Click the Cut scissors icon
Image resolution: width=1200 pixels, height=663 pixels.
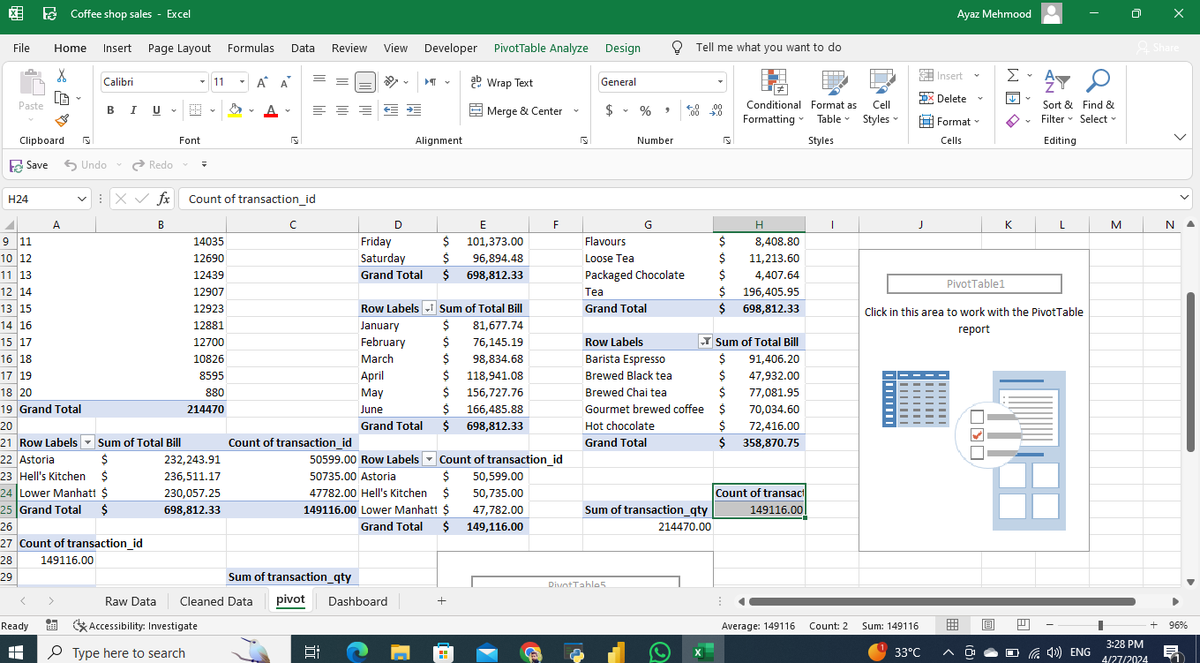click(61, 74)
